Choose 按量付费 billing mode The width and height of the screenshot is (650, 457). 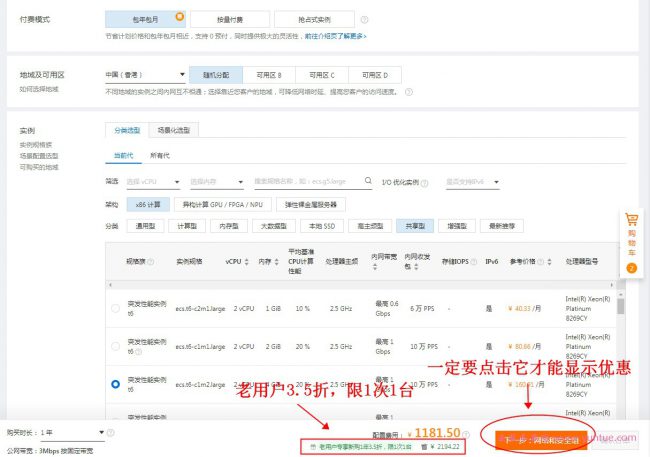215,18
